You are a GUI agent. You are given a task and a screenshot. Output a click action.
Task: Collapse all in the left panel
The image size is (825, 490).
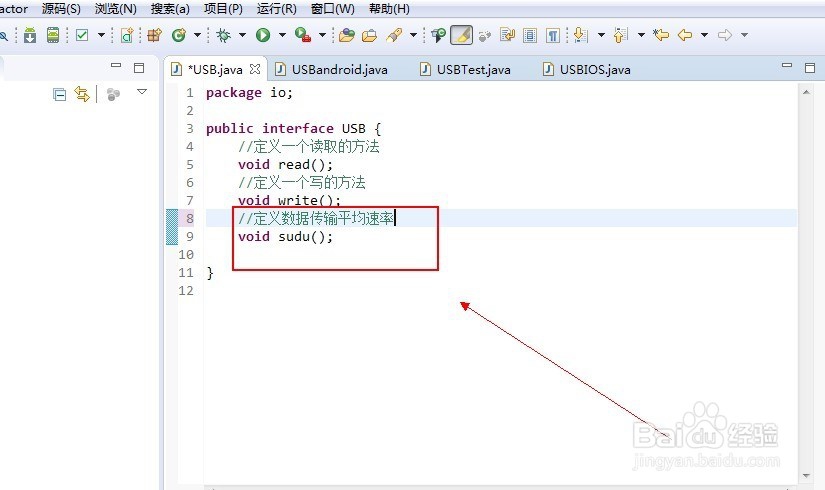pyautogui.click(x=59, y=95)
